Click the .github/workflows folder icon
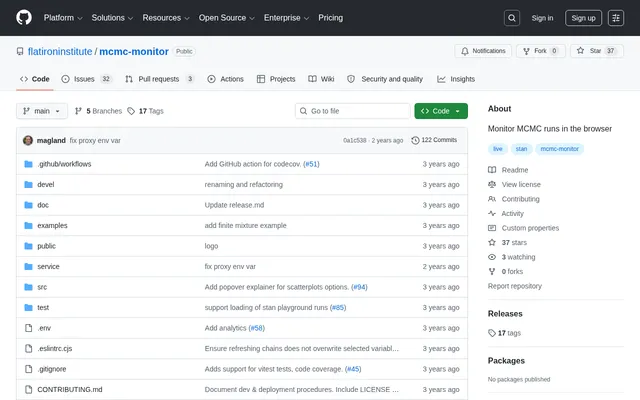 [28, 164]
